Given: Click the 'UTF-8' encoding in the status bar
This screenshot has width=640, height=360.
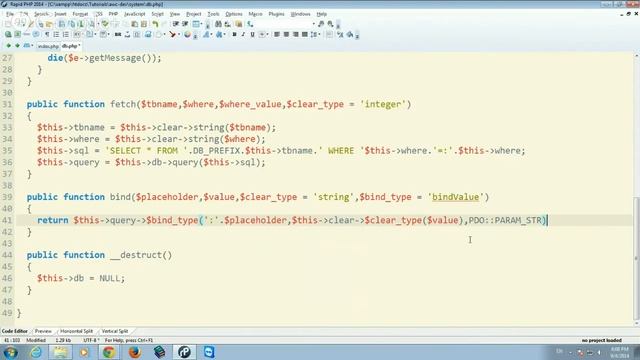Looking at the screenshot, I should coord(91,340).
